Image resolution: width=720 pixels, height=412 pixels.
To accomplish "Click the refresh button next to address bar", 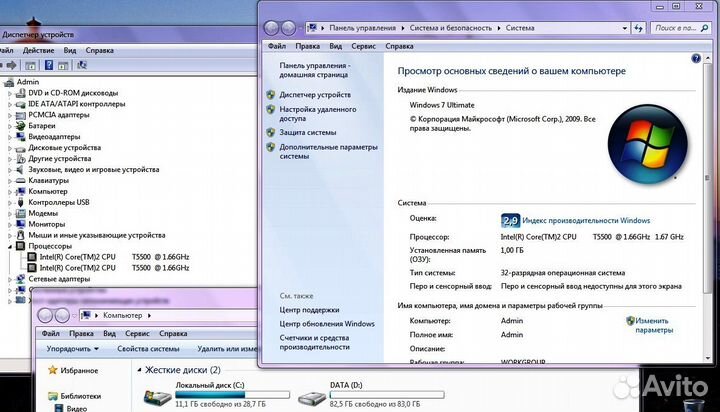I will pyautogui.click(x=638, y=28).
